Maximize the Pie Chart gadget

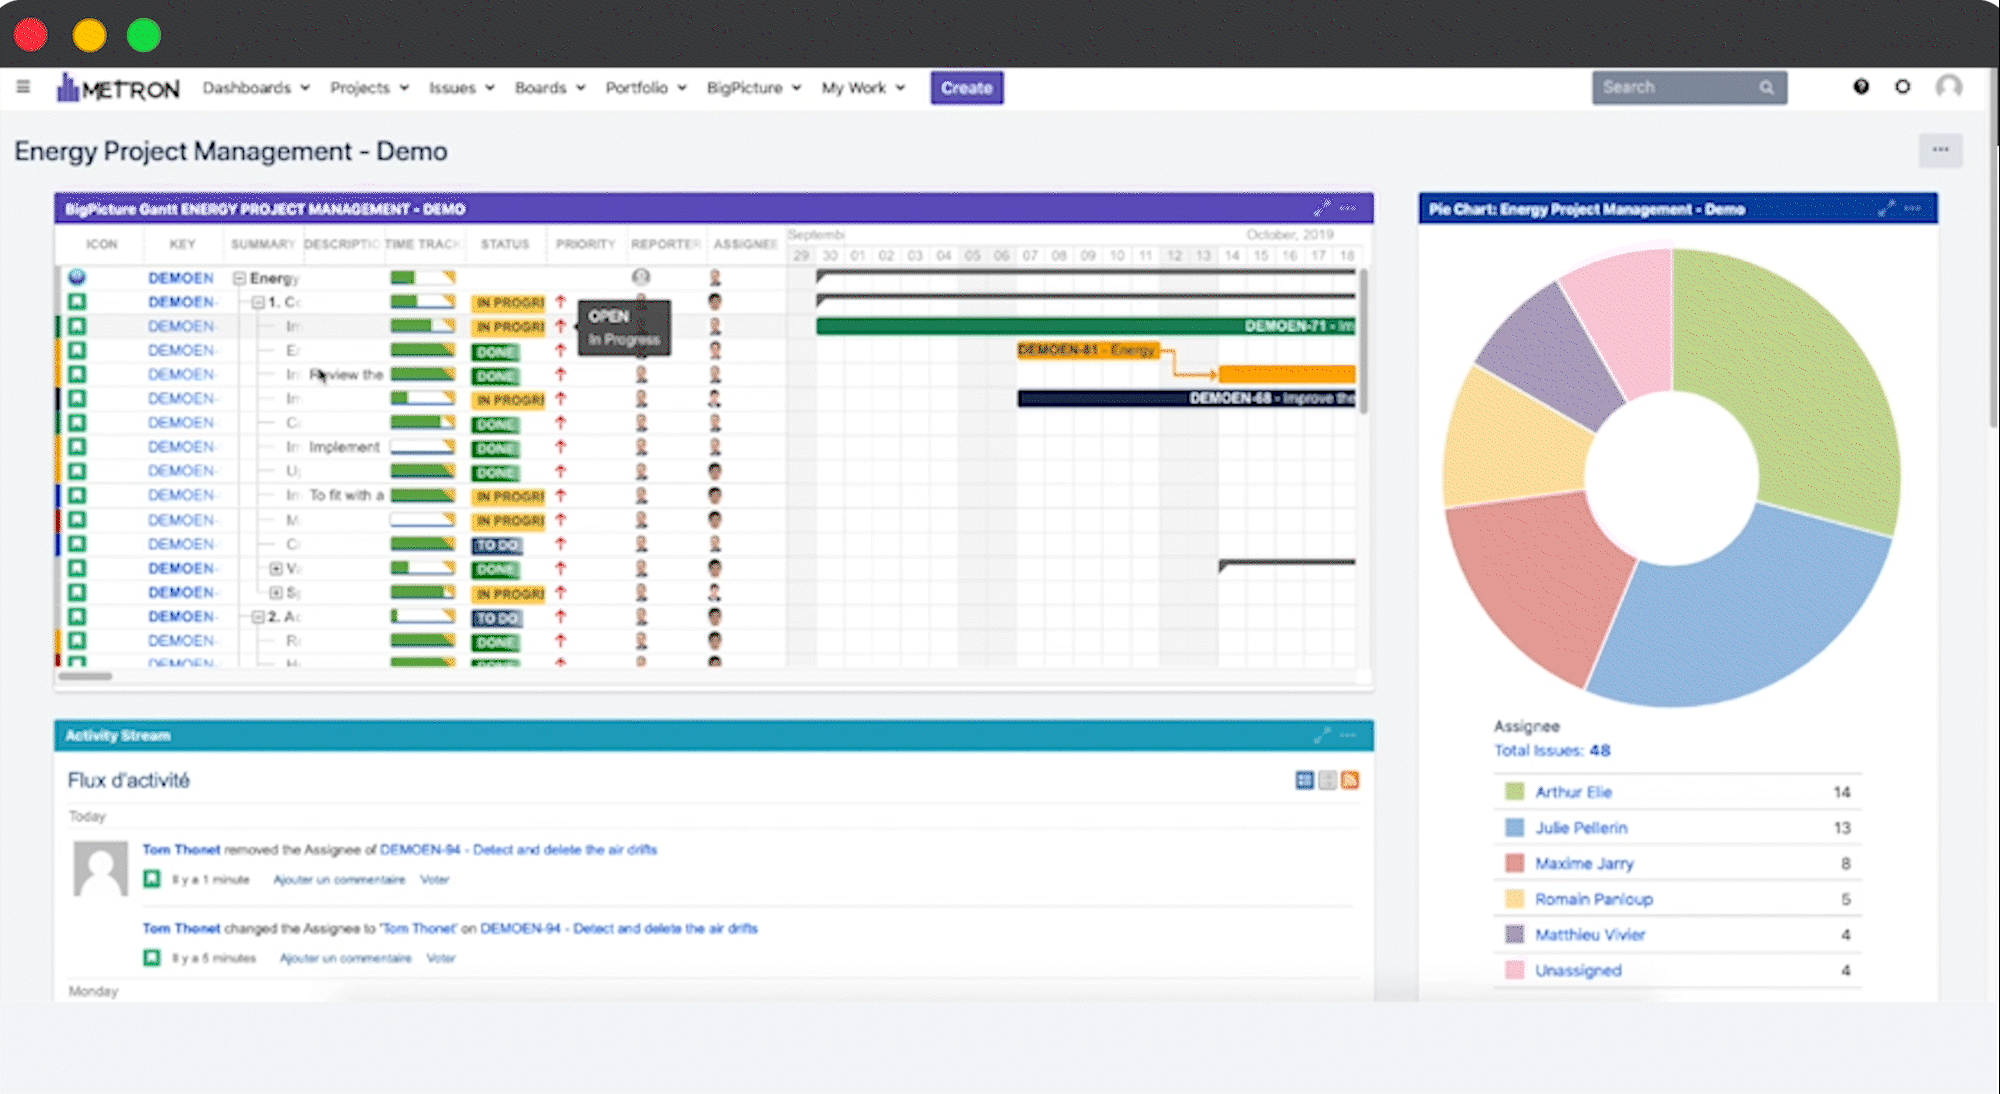[x=1887, y=208]
